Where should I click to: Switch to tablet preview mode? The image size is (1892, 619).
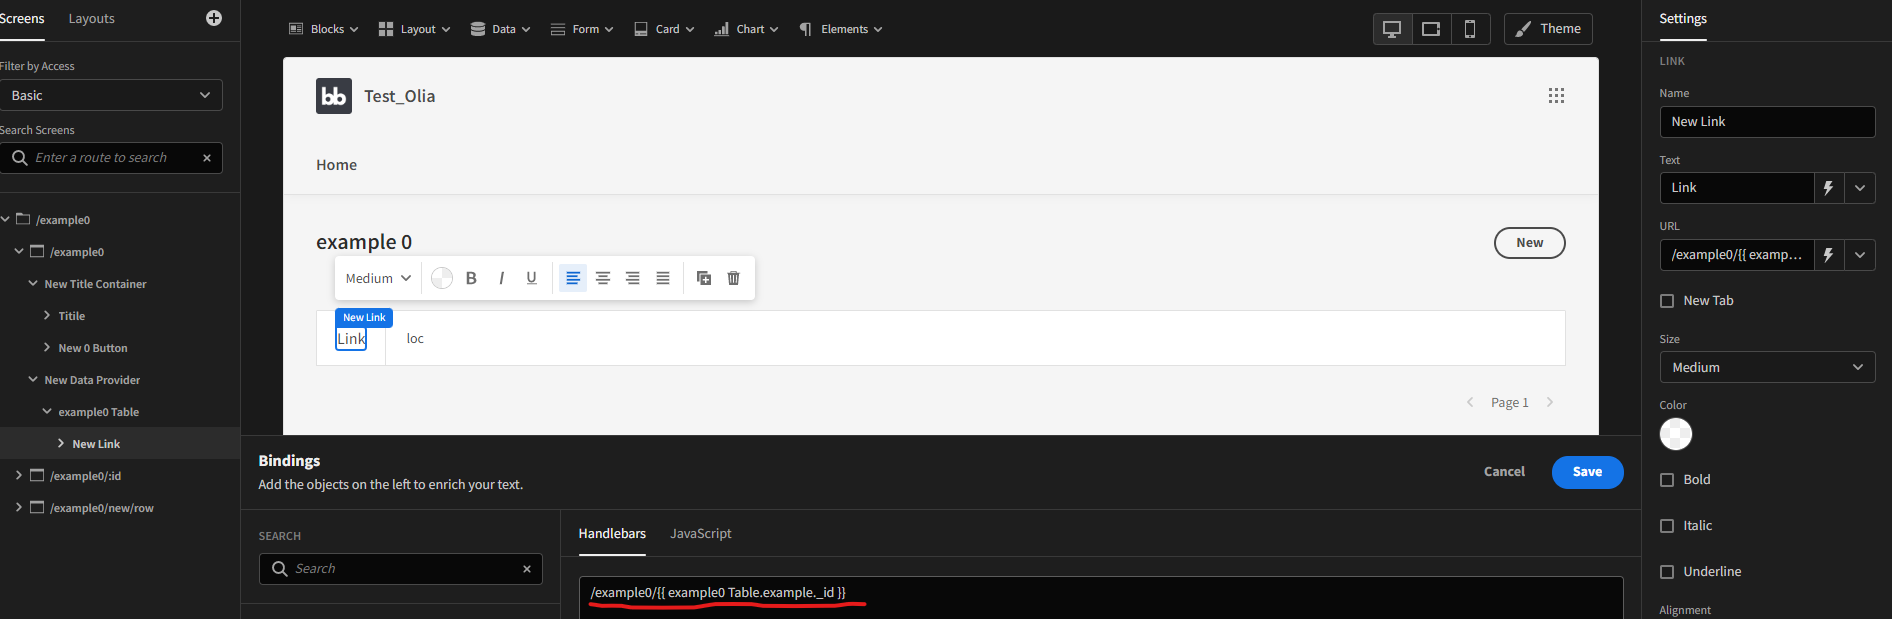[1431, 29]
